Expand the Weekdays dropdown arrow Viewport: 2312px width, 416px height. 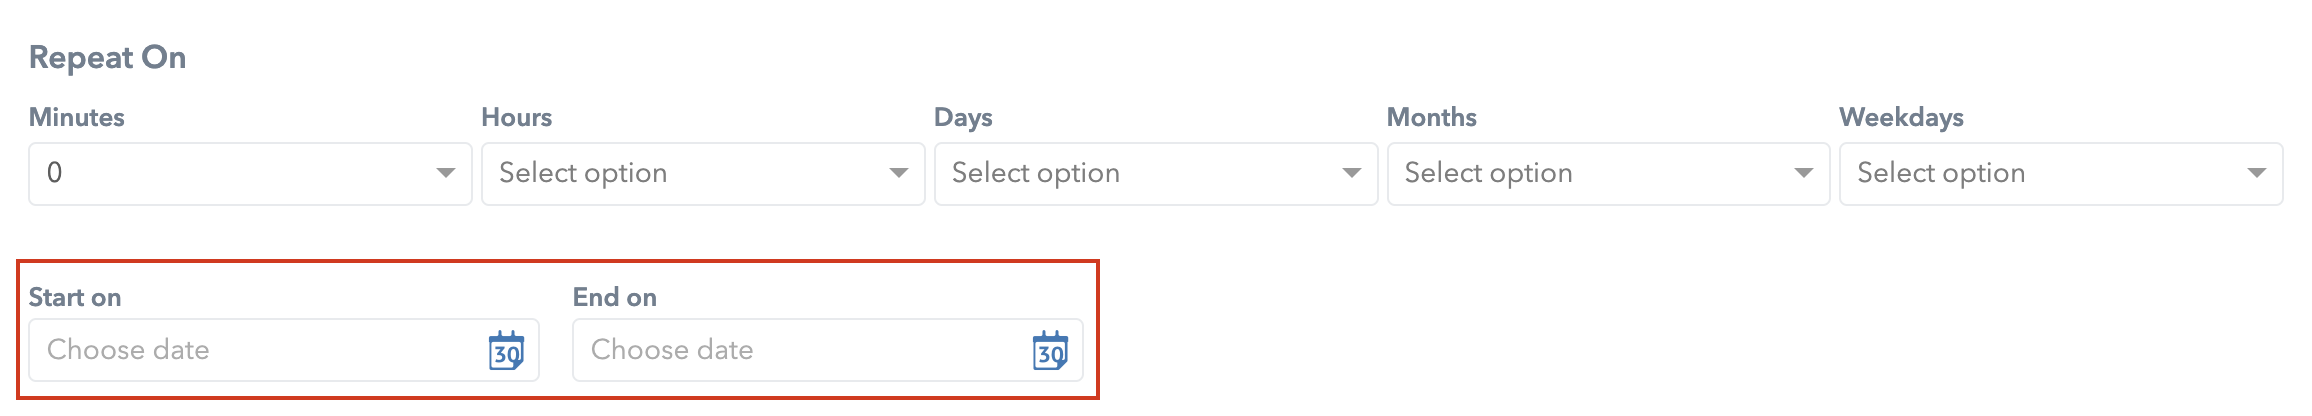[x=2257, y=173]
